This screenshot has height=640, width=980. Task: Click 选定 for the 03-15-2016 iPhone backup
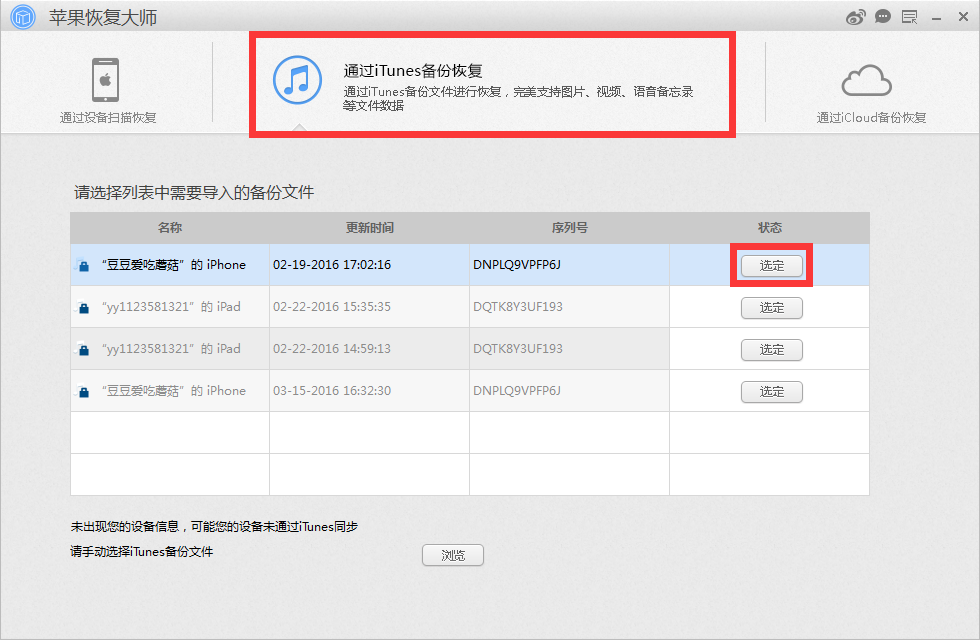tap(771, 392)
